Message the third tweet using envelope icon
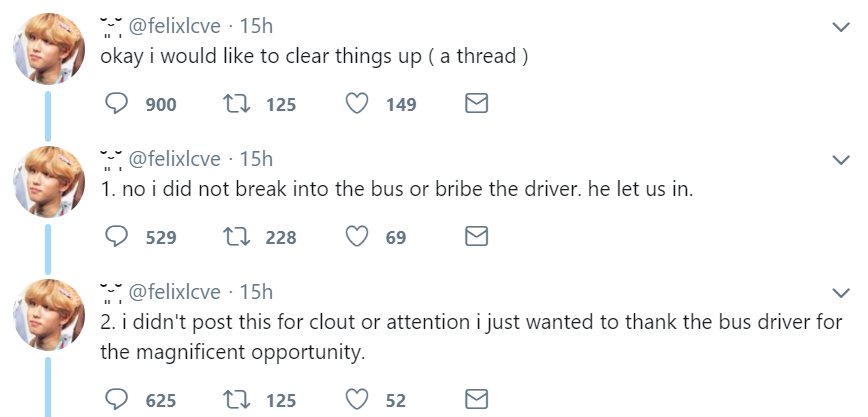Image resolution: width=868 pixels, height=417 pixels. (477, 400)
